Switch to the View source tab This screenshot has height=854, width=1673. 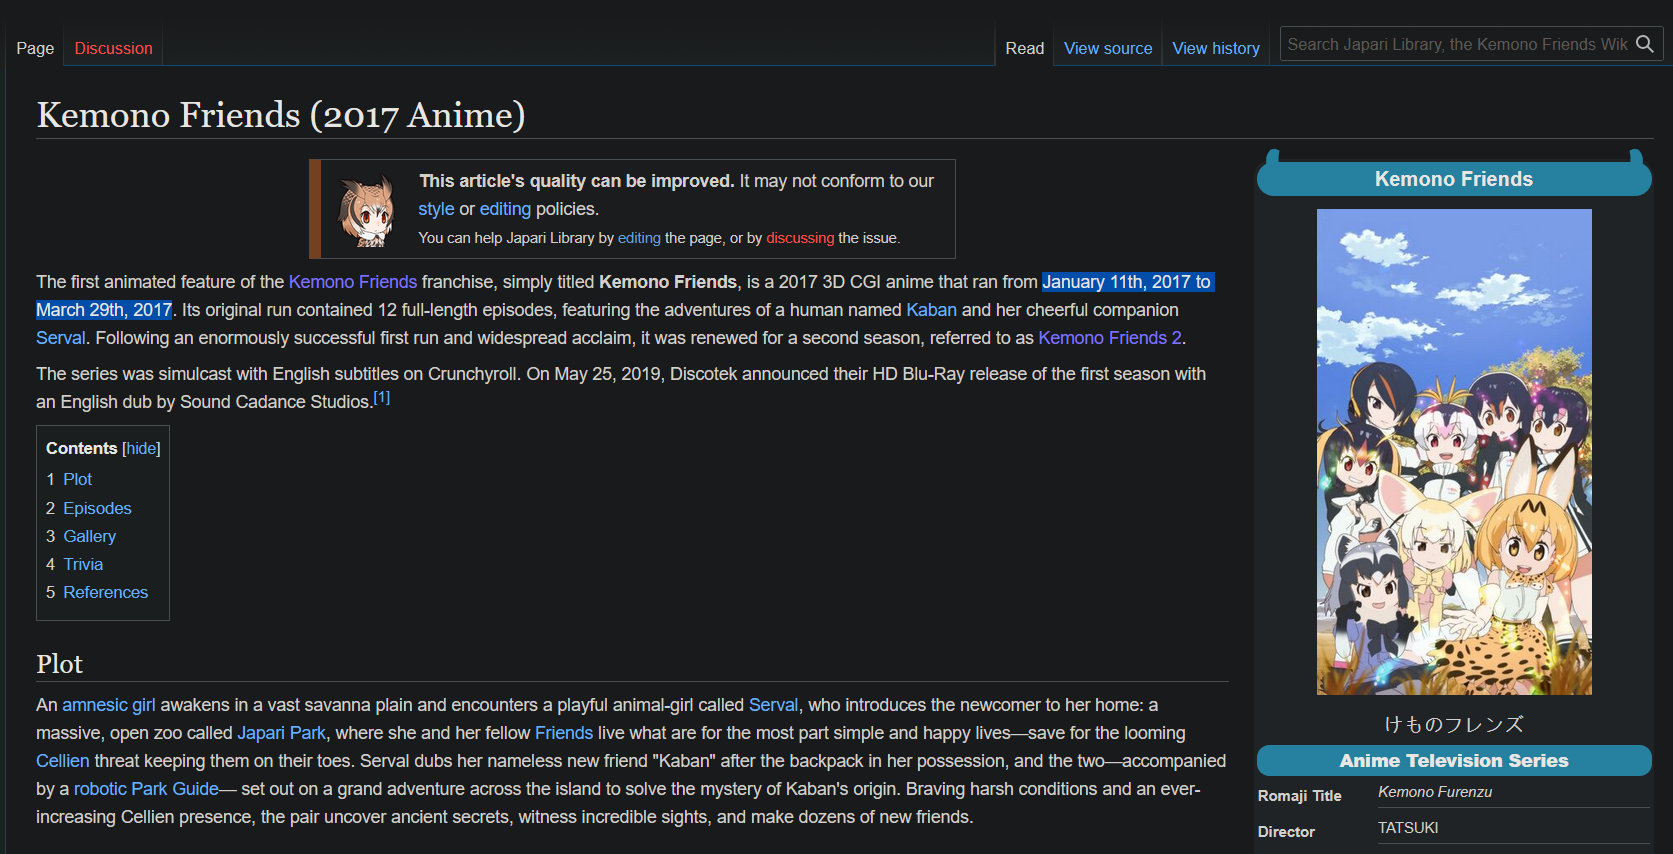pyautogui.click(x=1107, y=48)
